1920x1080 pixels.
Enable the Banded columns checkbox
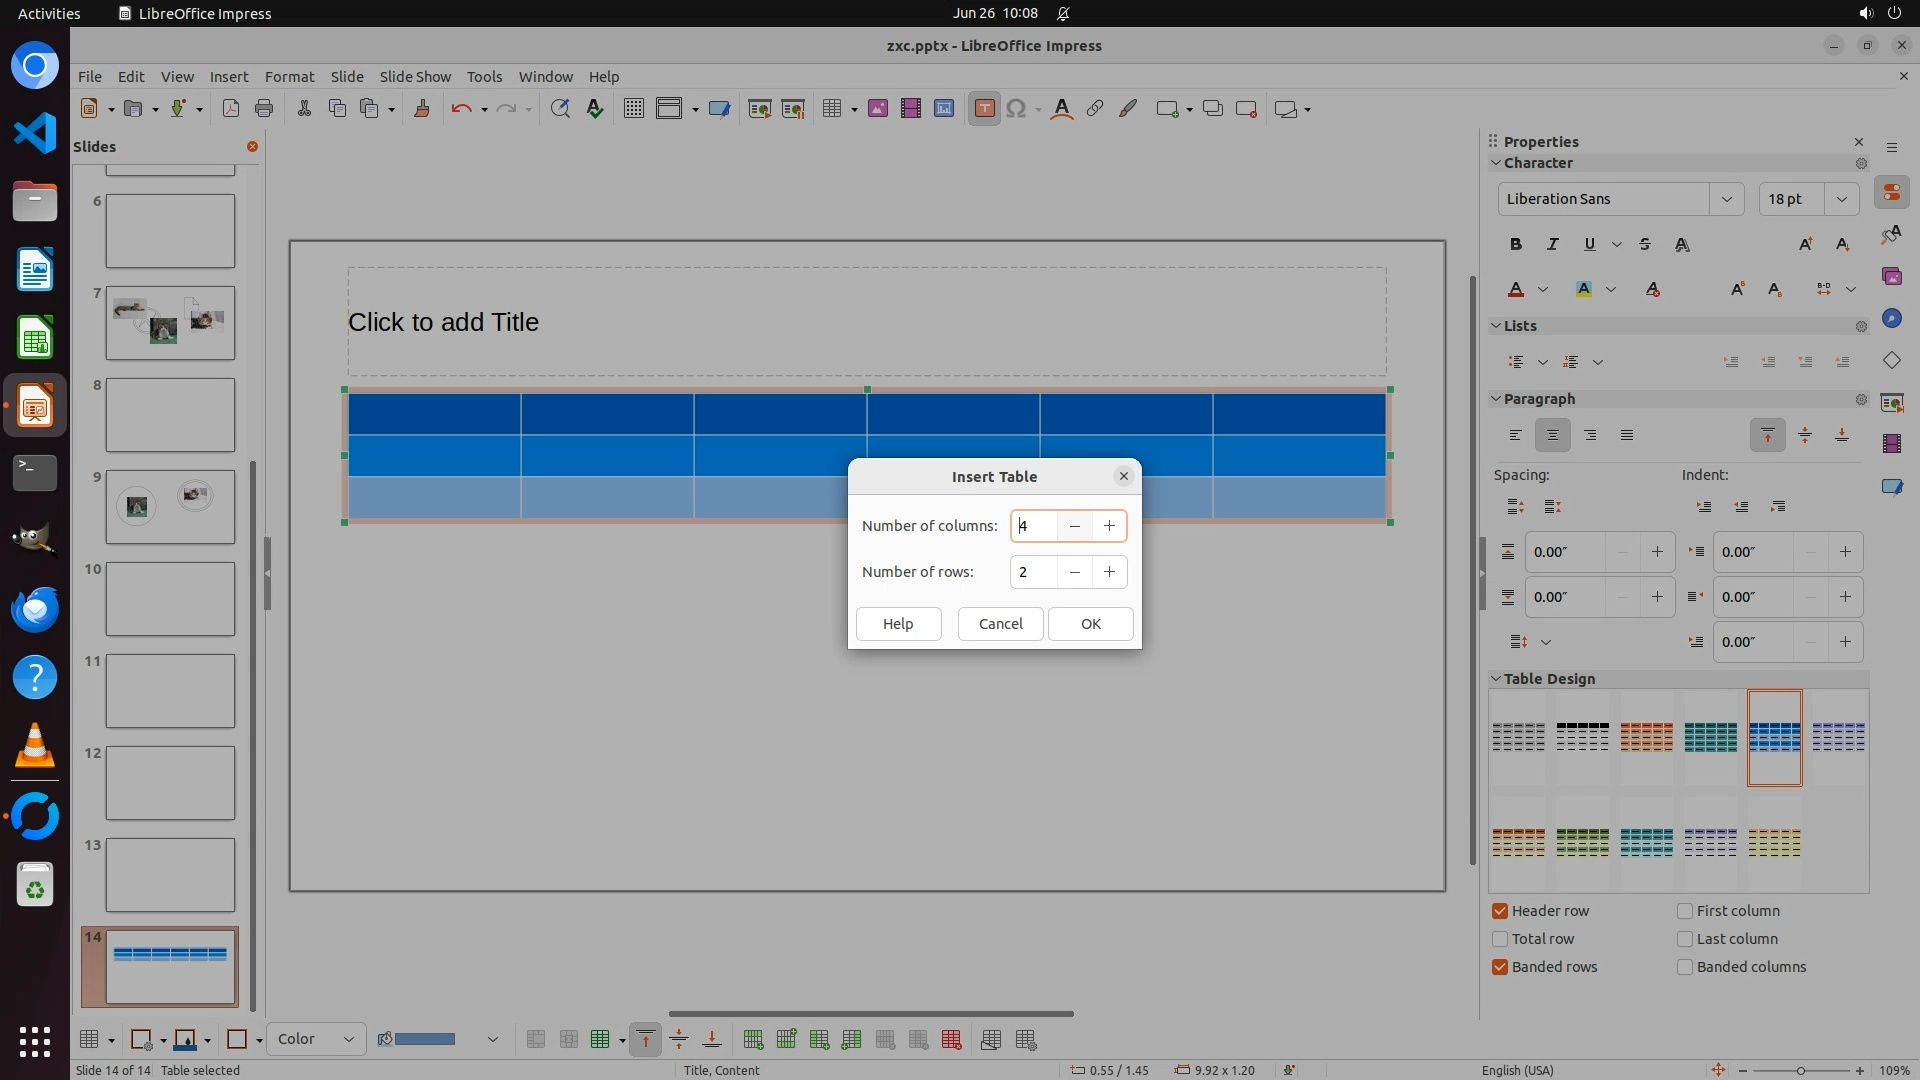[1685, 967]
